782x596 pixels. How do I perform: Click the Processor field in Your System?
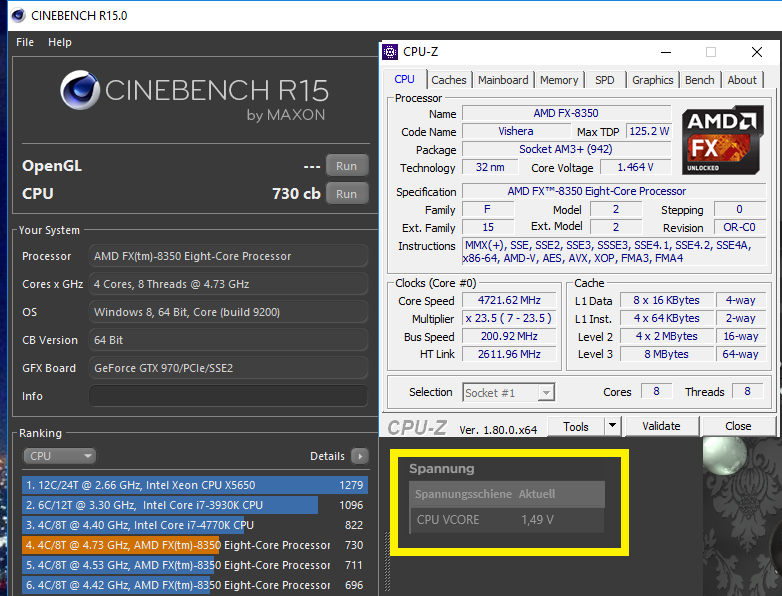(228, 256)
